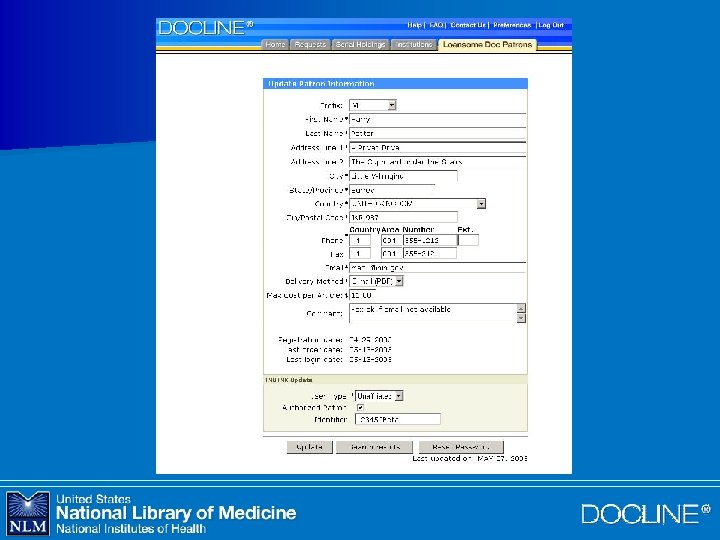Screen dimensions: 720x540
Task: Click the Phone area code field
Action: (x=391, y=240)
